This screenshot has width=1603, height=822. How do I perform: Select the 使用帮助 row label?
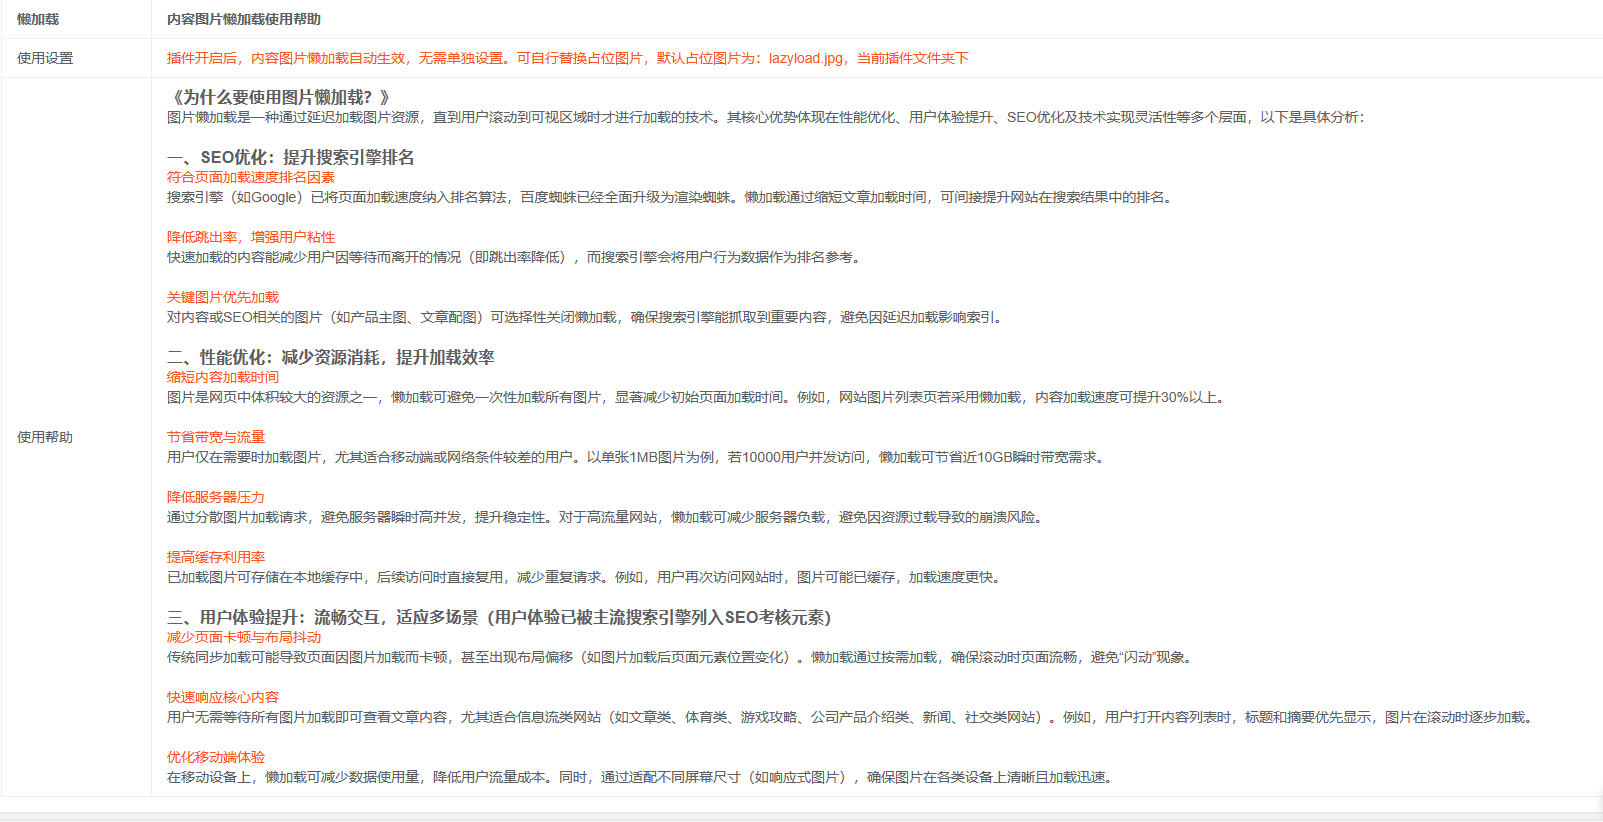[45, 437]
